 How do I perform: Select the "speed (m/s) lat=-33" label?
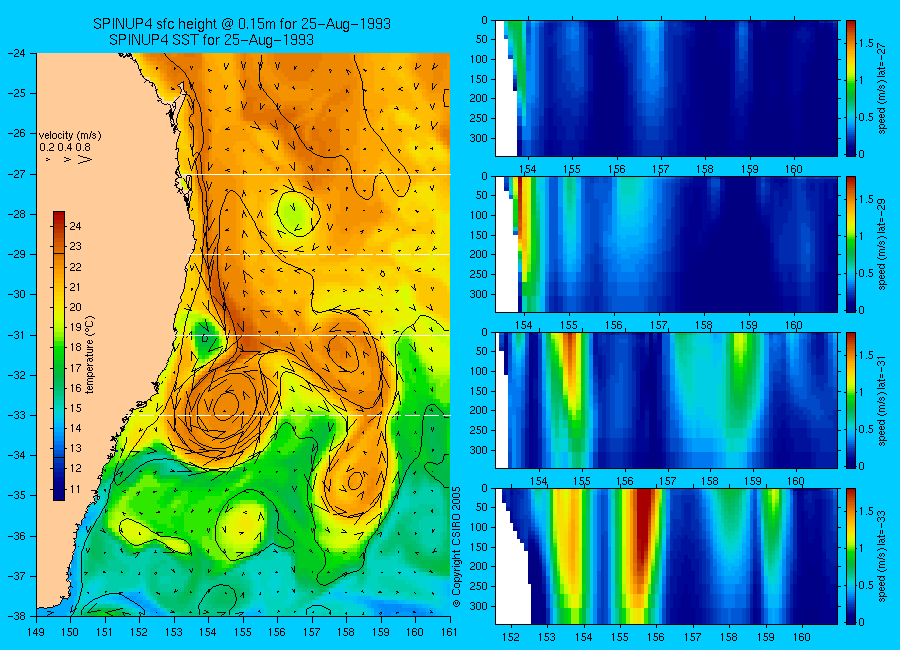tap(883, 557)
